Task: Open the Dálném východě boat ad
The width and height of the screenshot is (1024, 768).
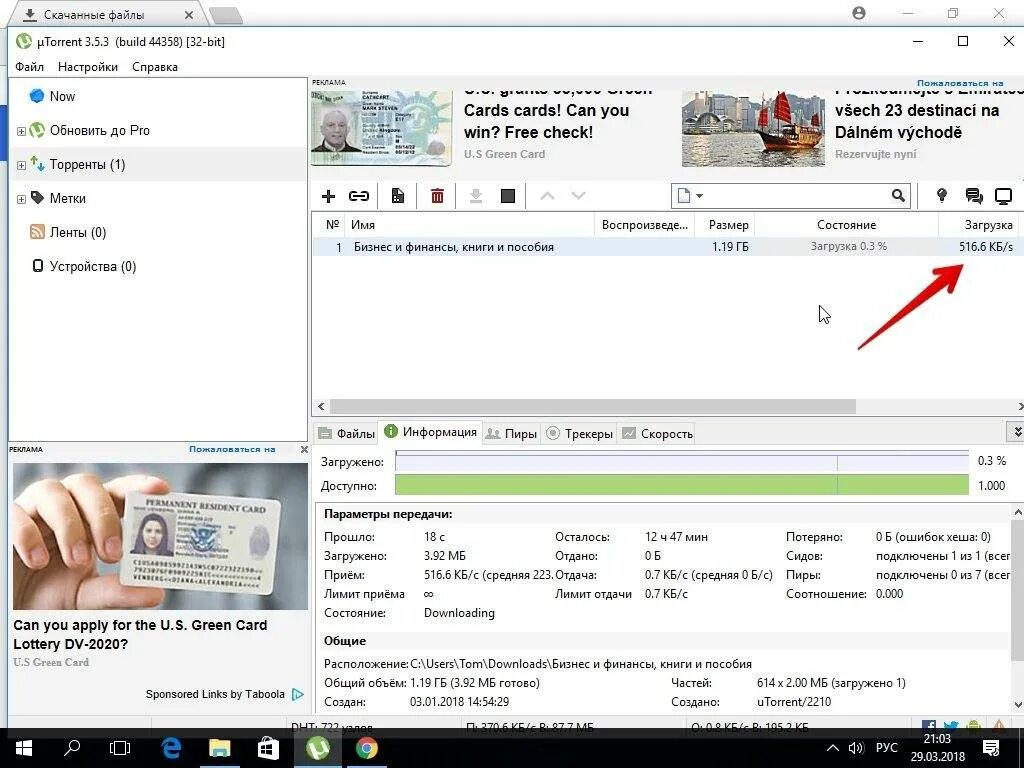Action: 753,129
